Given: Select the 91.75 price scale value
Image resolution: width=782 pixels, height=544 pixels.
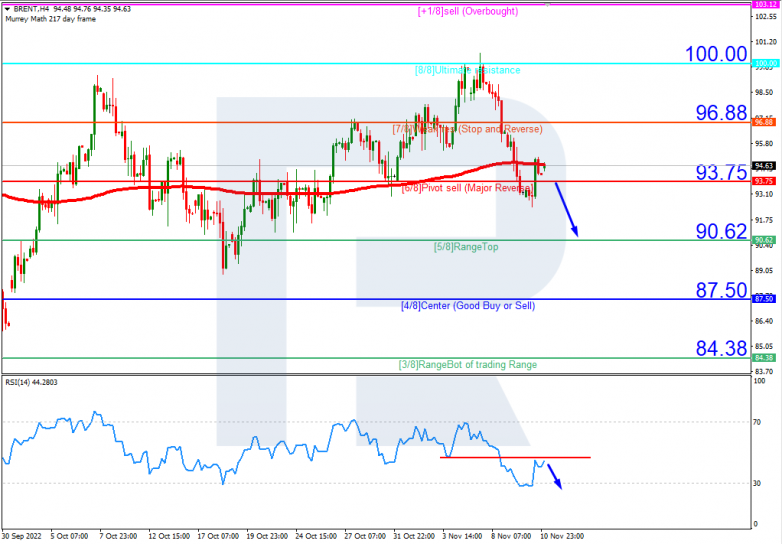Looking at the screenshot, I should [x=765, y=220].
